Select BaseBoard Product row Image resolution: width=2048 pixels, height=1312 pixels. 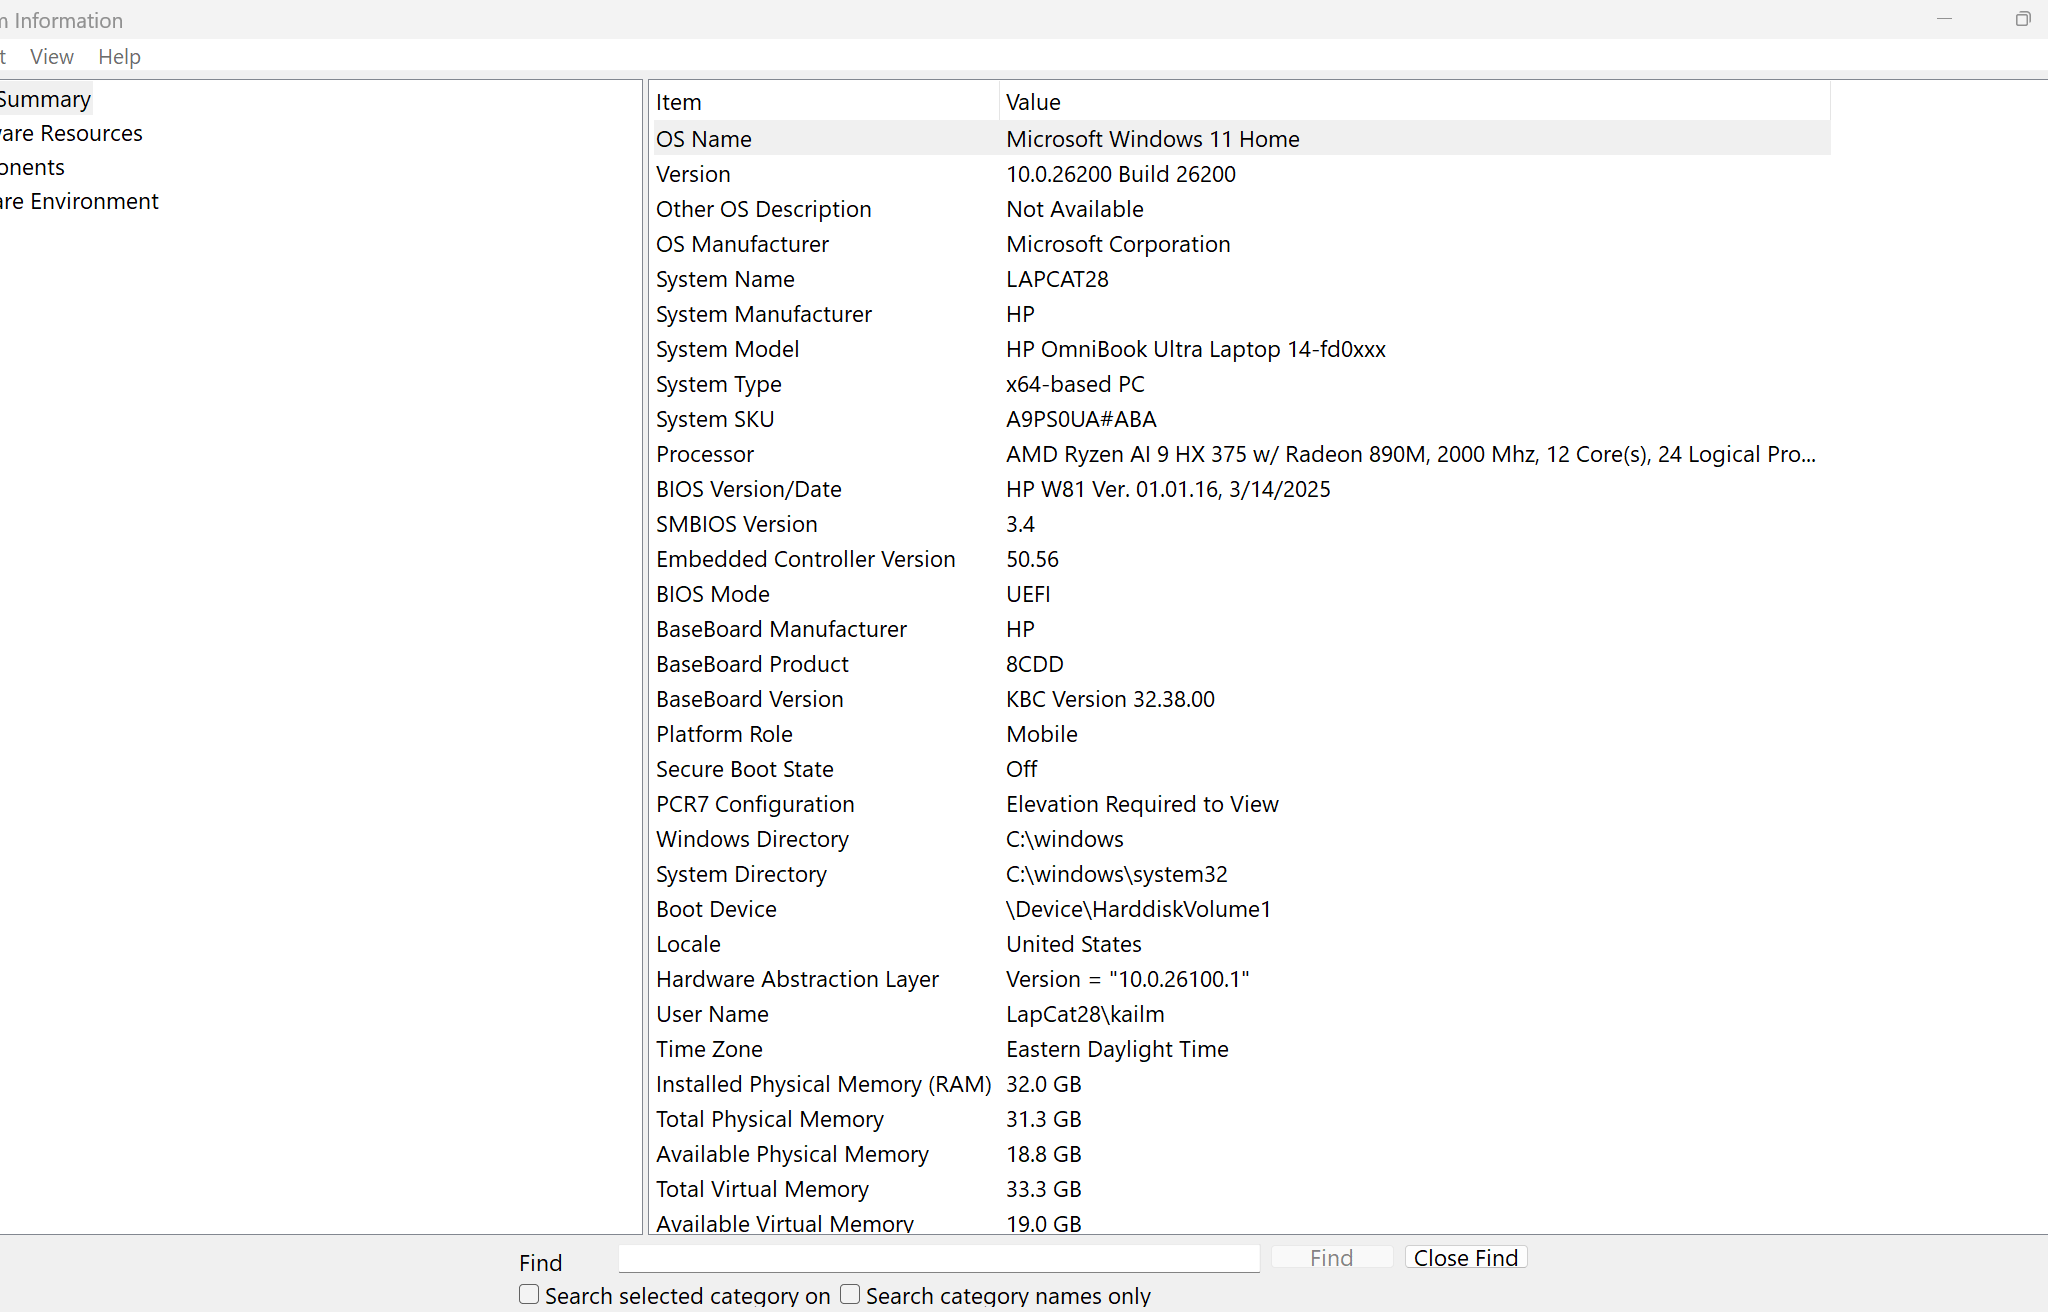coord(1242,664)
